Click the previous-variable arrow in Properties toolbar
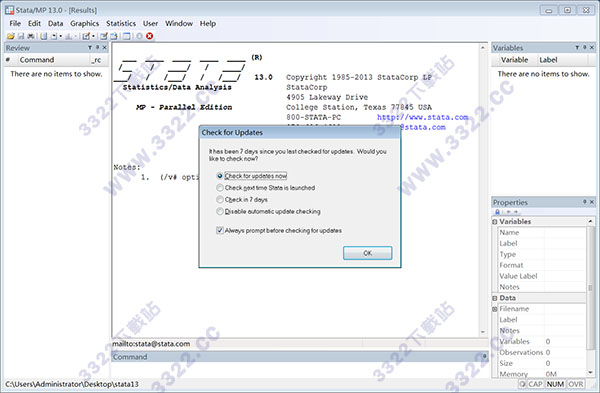Viewport: 600px width, 393px height. 509,212
